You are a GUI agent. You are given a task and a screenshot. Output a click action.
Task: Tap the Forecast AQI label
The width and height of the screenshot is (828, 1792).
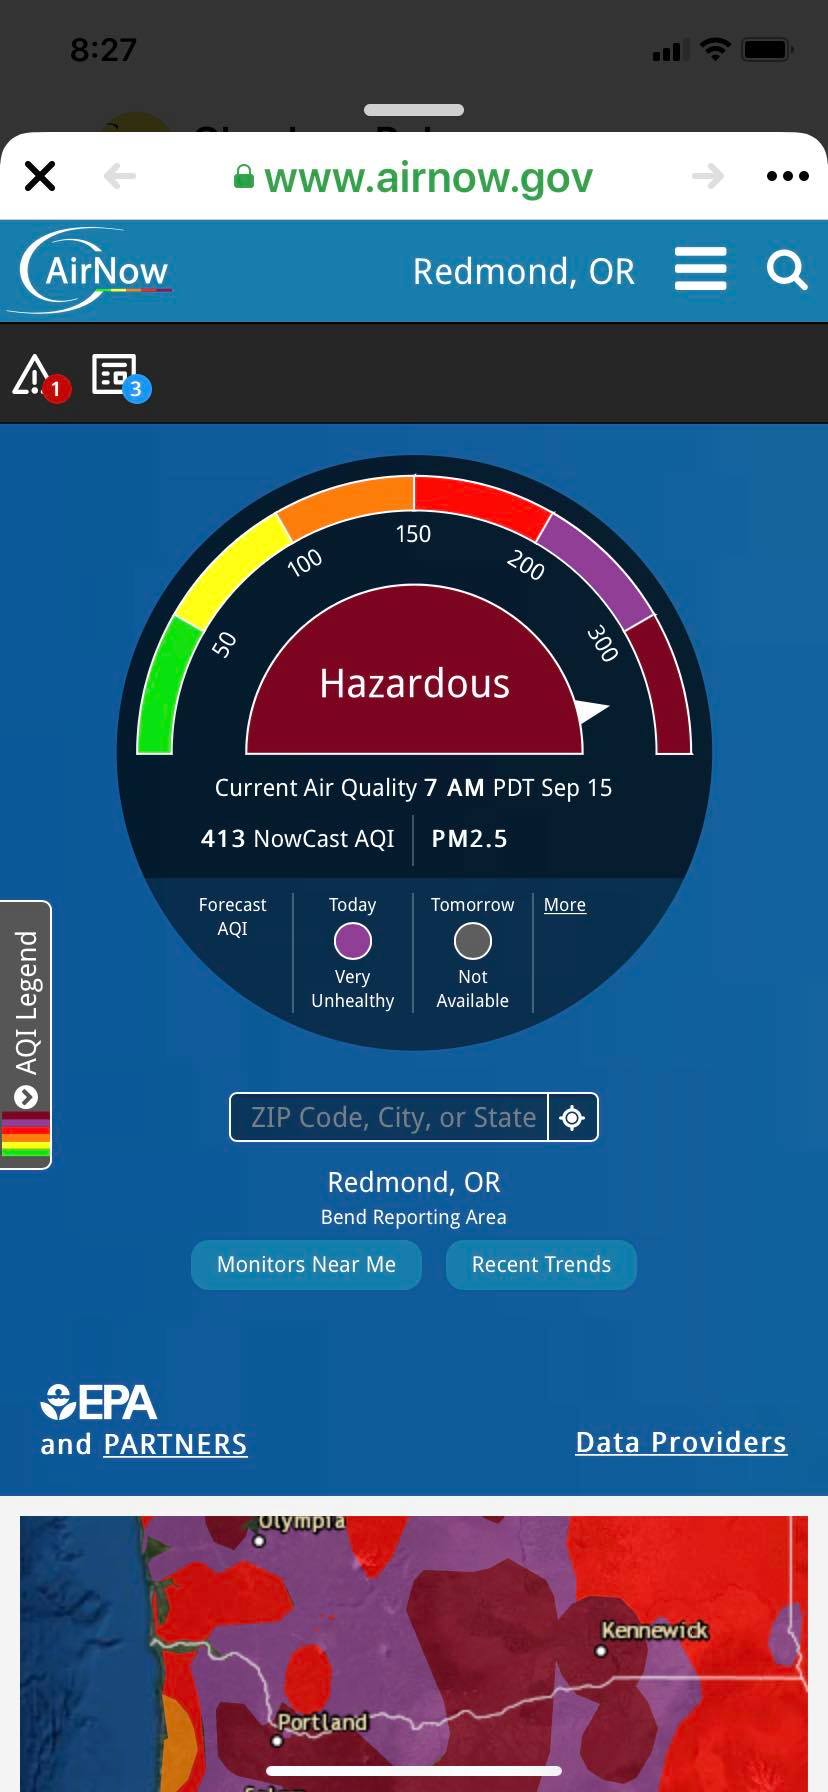[232, 916]
